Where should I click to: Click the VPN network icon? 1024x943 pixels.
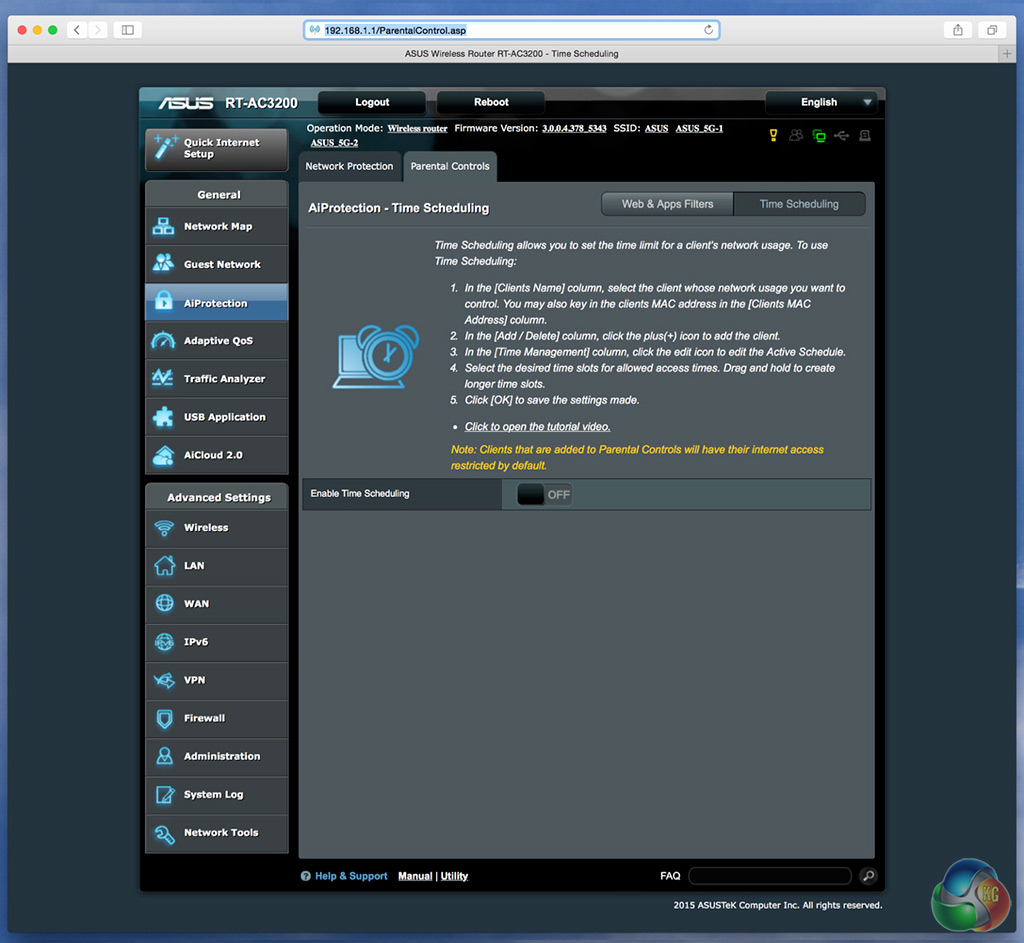pyautogui.click(x=164, y=680)
